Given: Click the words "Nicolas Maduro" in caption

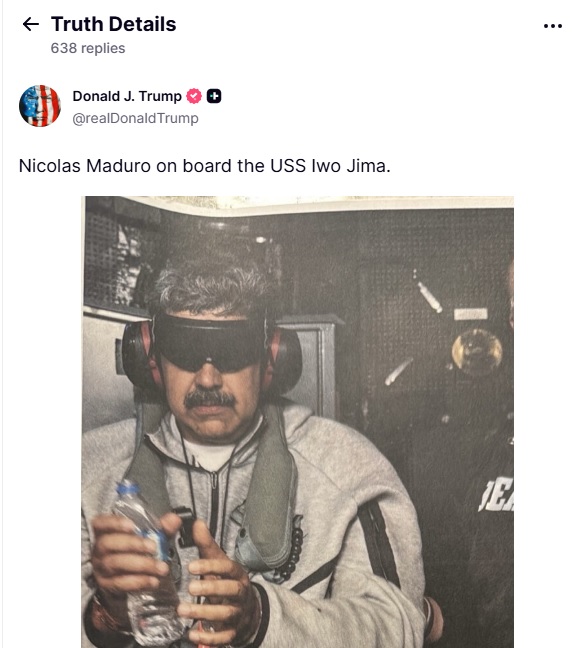Looking at the screenshot, I should (x=85, y=166).
